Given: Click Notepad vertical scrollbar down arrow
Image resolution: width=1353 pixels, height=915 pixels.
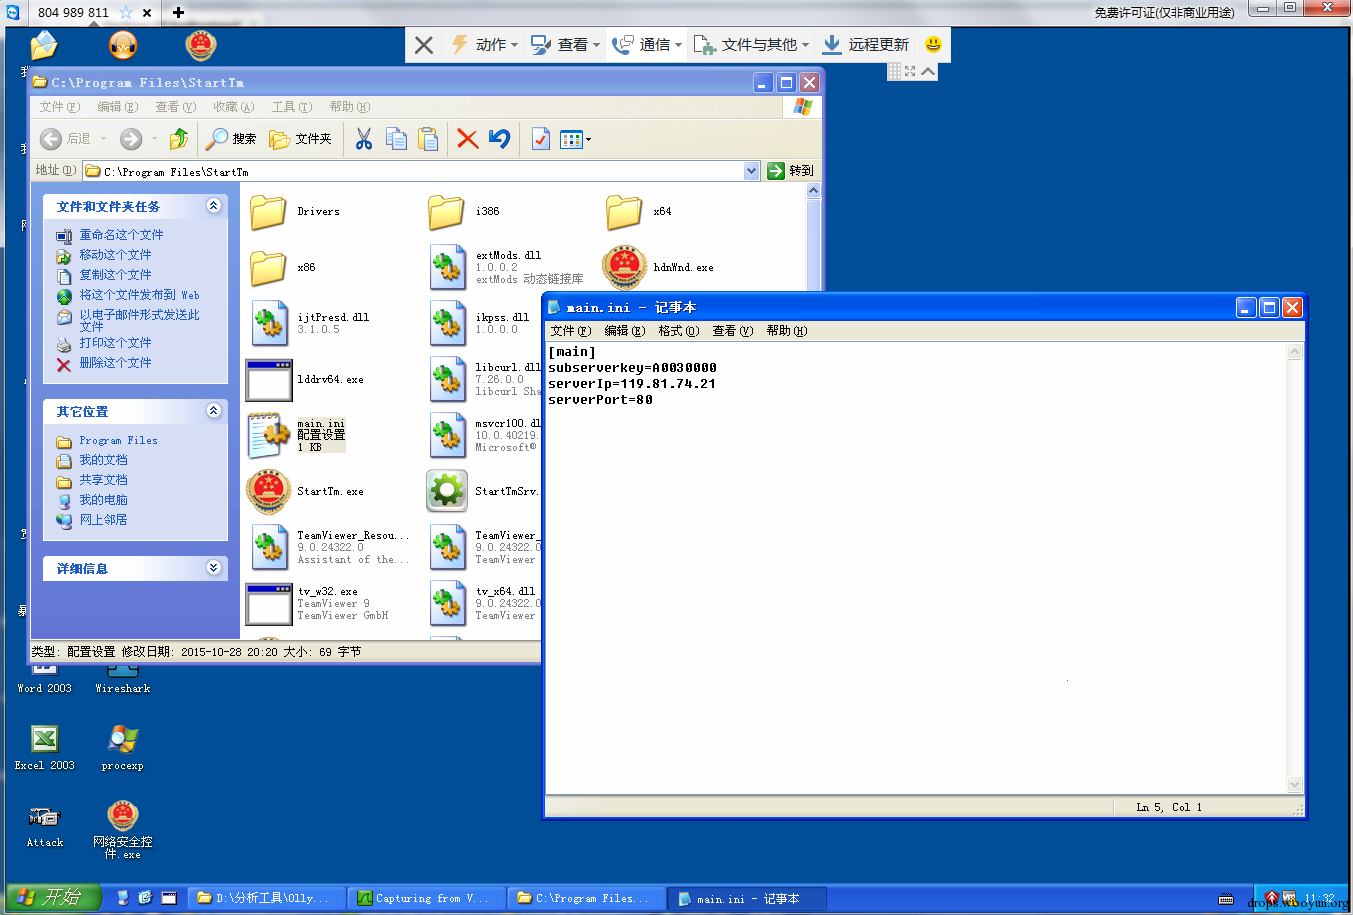Looking at the screenshot, I should [x=1295, y=785].
